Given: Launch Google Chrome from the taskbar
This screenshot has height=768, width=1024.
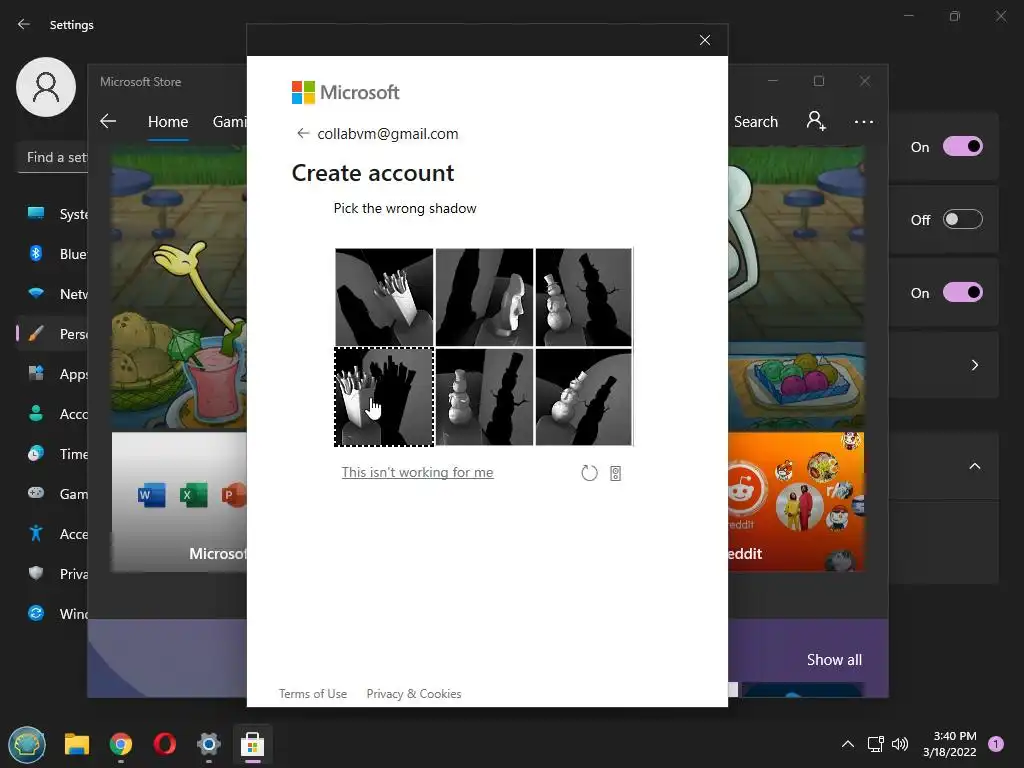Looking at the screenshot, I should coord(121,744).
